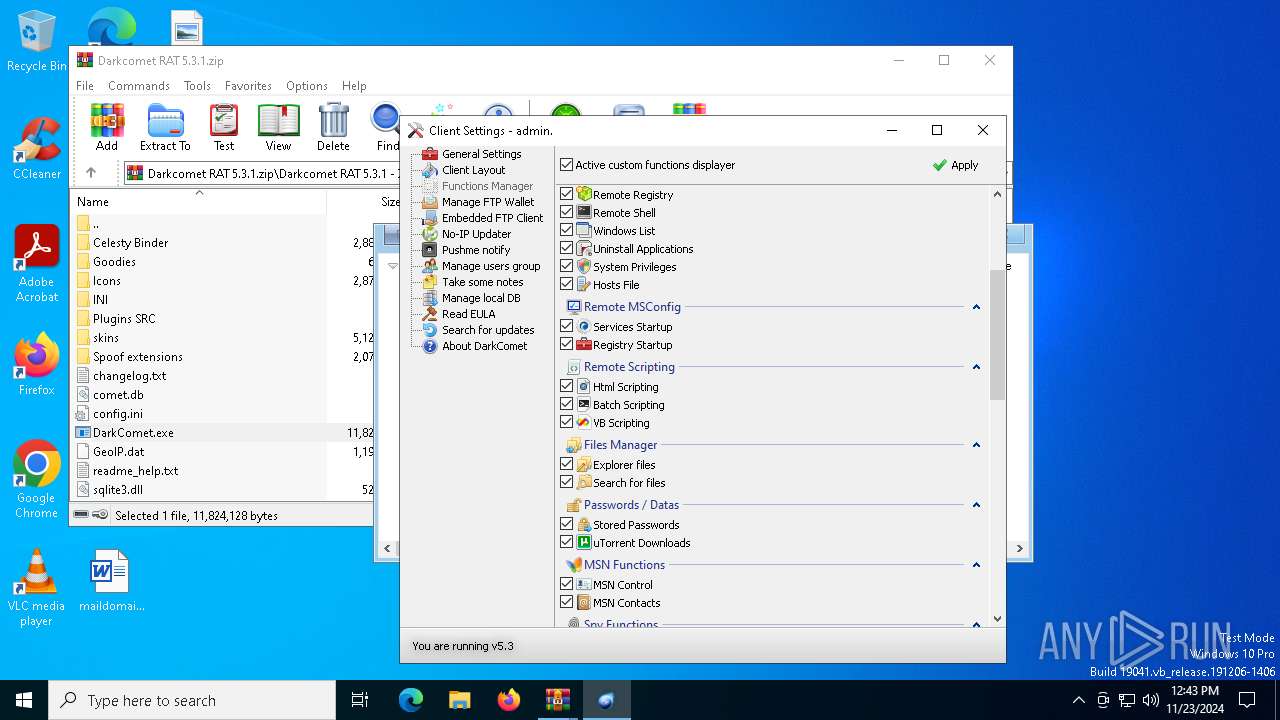Image resolution: width=1280 pixels, height=720 pixels.
Task: Select config.ini in the file list
Action: [117, 414]
